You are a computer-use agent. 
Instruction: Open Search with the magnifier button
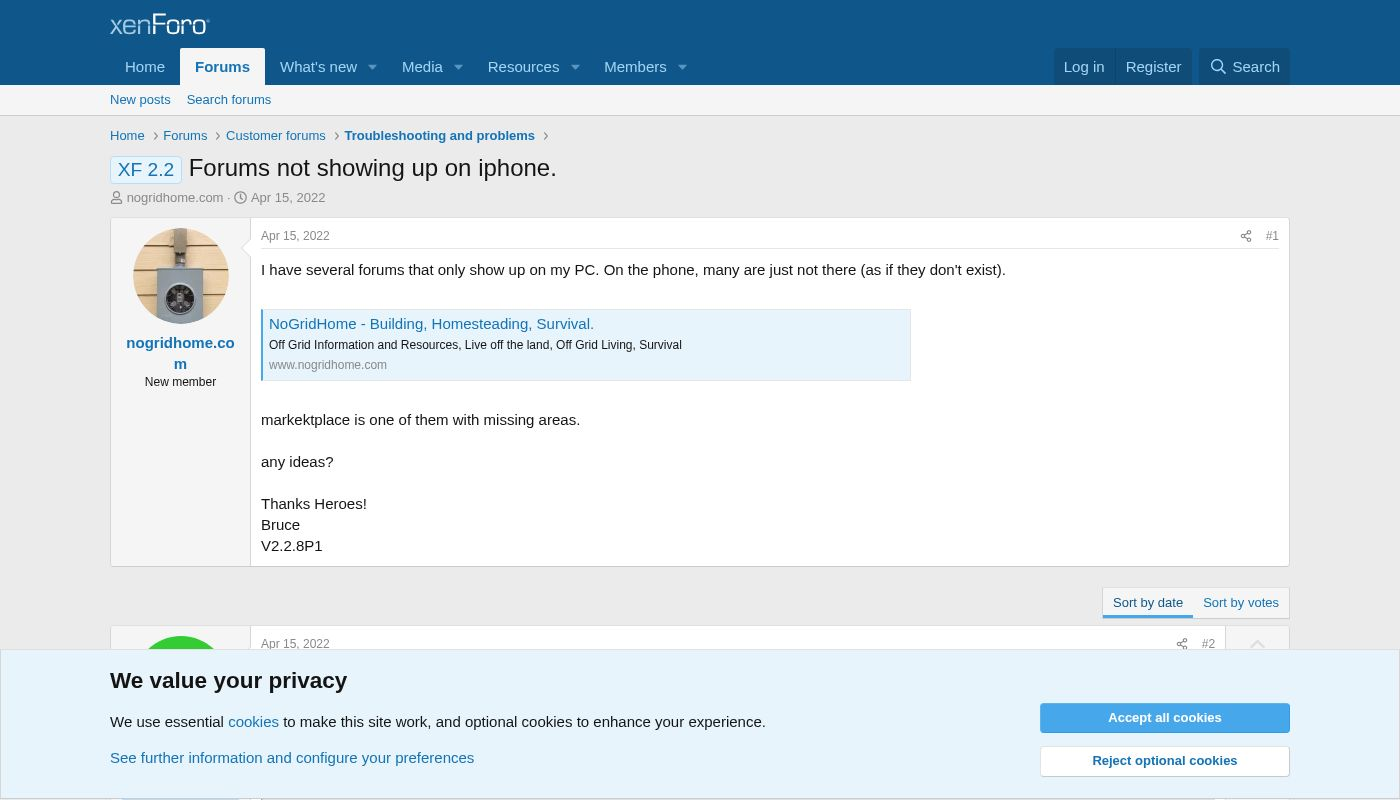coord(1244,67)
